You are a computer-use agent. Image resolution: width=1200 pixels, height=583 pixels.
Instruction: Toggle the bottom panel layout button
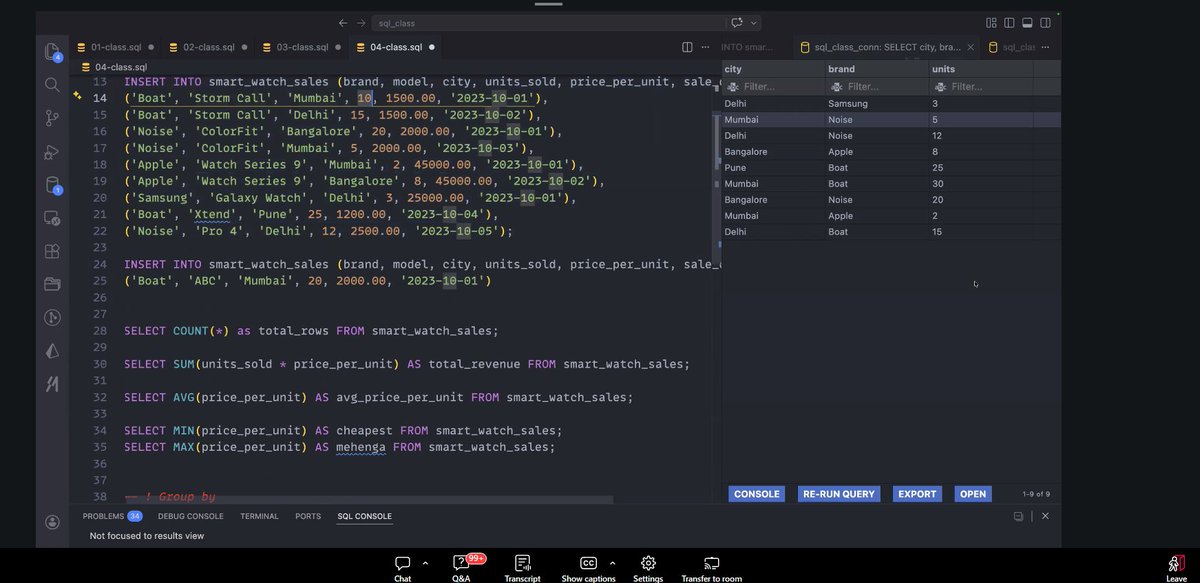[1027, 23]
